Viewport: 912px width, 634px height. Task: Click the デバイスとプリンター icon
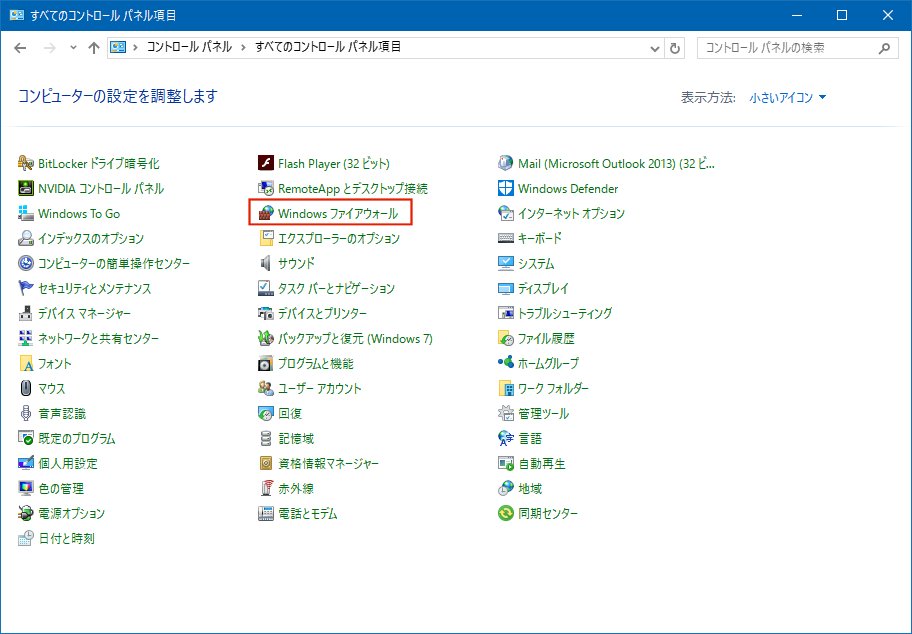[x=266, y=314]
